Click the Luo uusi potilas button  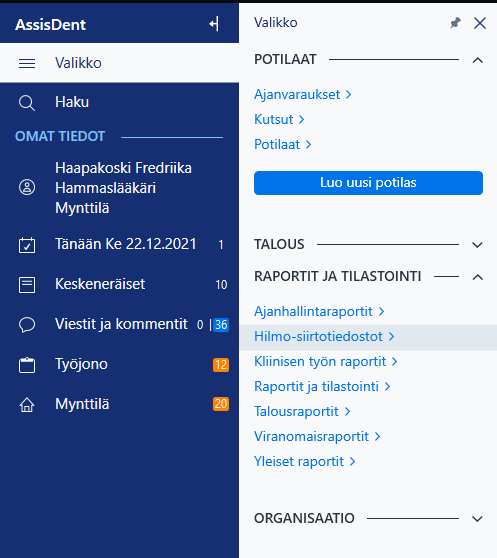pos(368,183)
